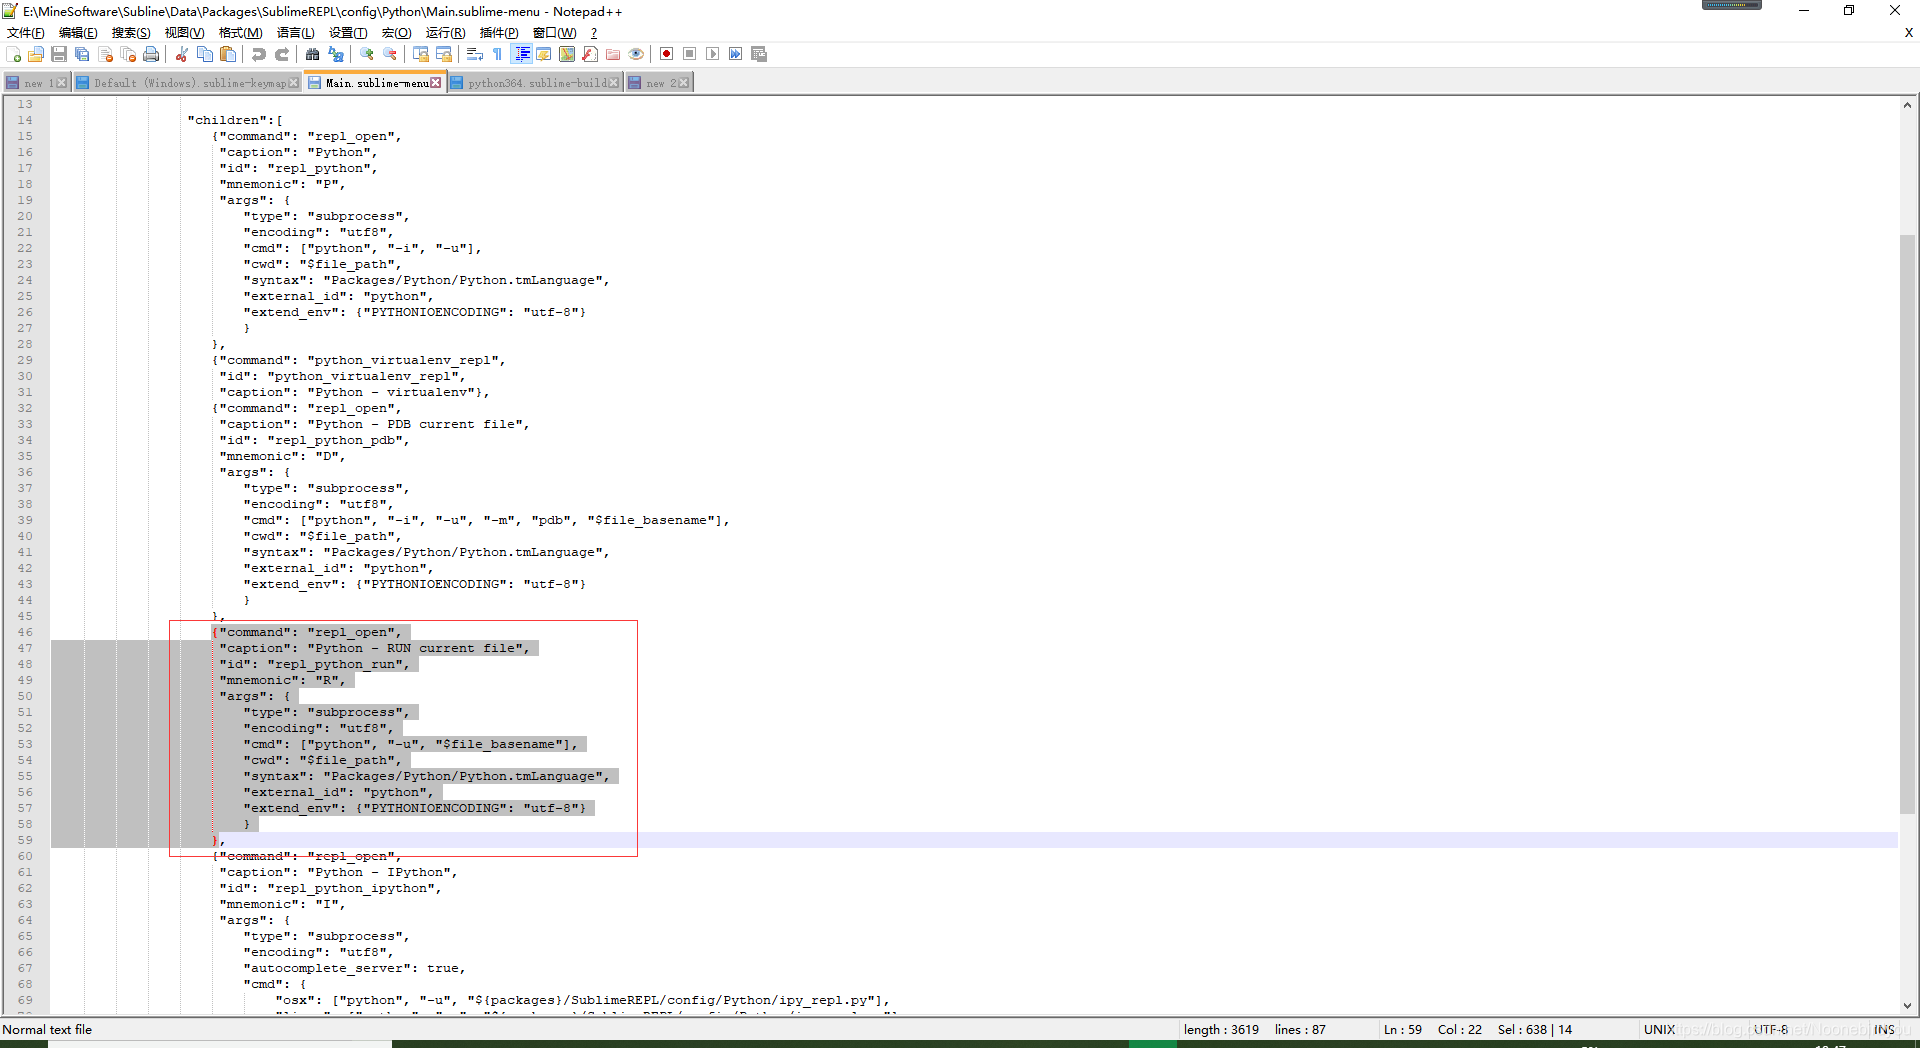Cut selection with the scissors icon
The height and width of the screenshot is (1048, 1920).
[x=182, y=54]
